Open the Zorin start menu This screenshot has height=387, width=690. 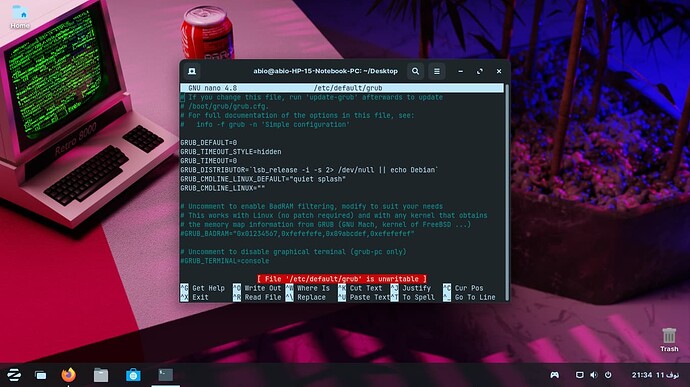[14, 375]
